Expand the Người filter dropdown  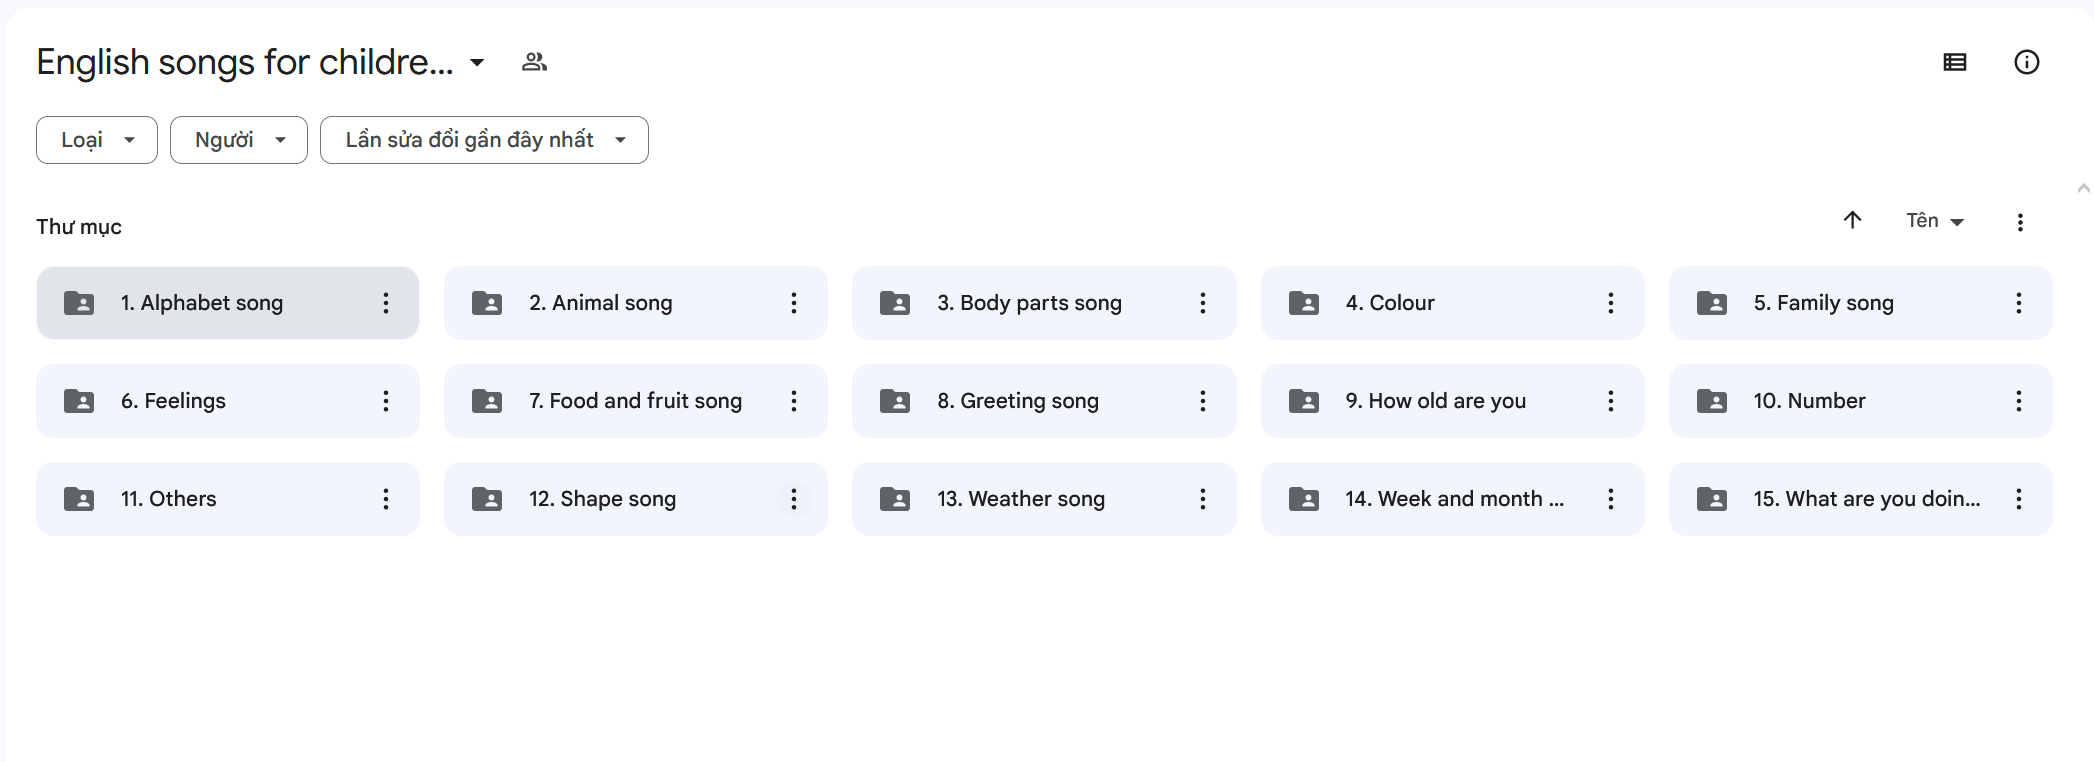239,140
